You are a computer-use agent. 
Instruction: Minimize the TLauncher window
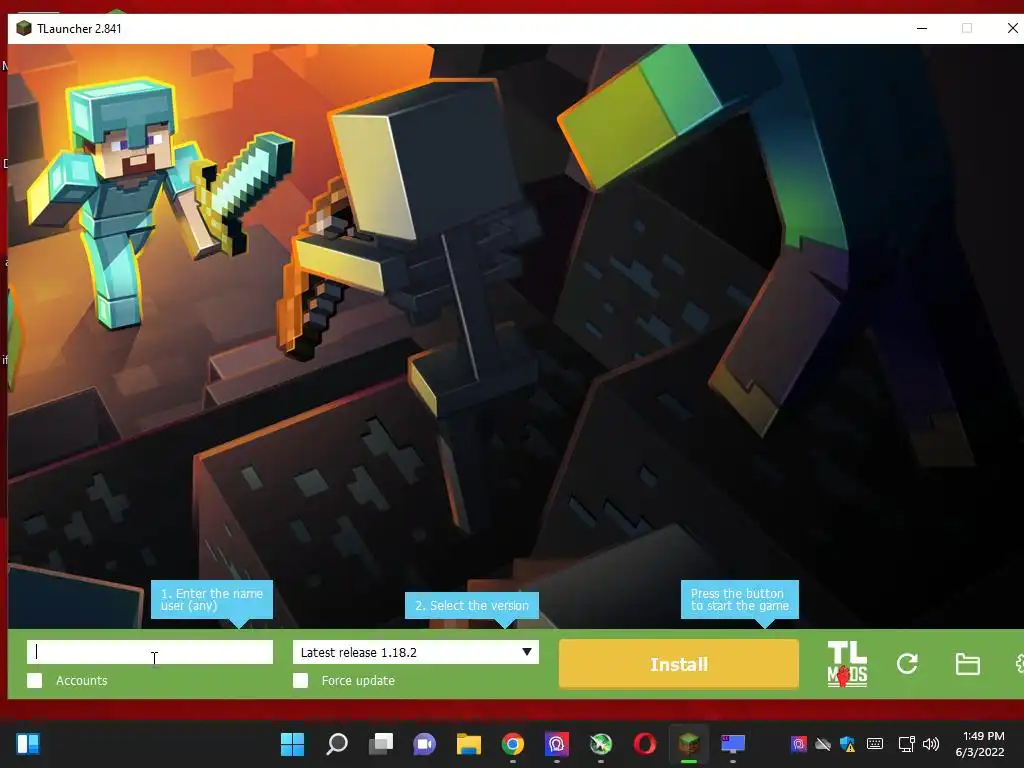(921, 28)
